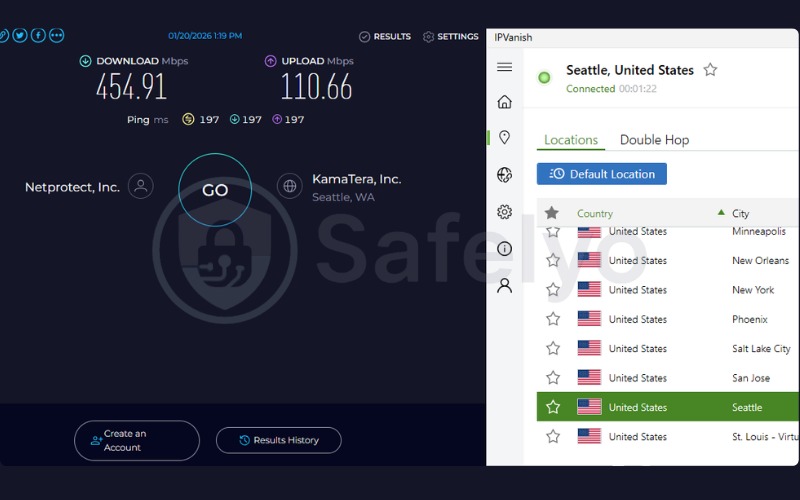Sort by favorites star column header
The height and width of the screenshot is (500, 800).
click(x=552, y=213)
